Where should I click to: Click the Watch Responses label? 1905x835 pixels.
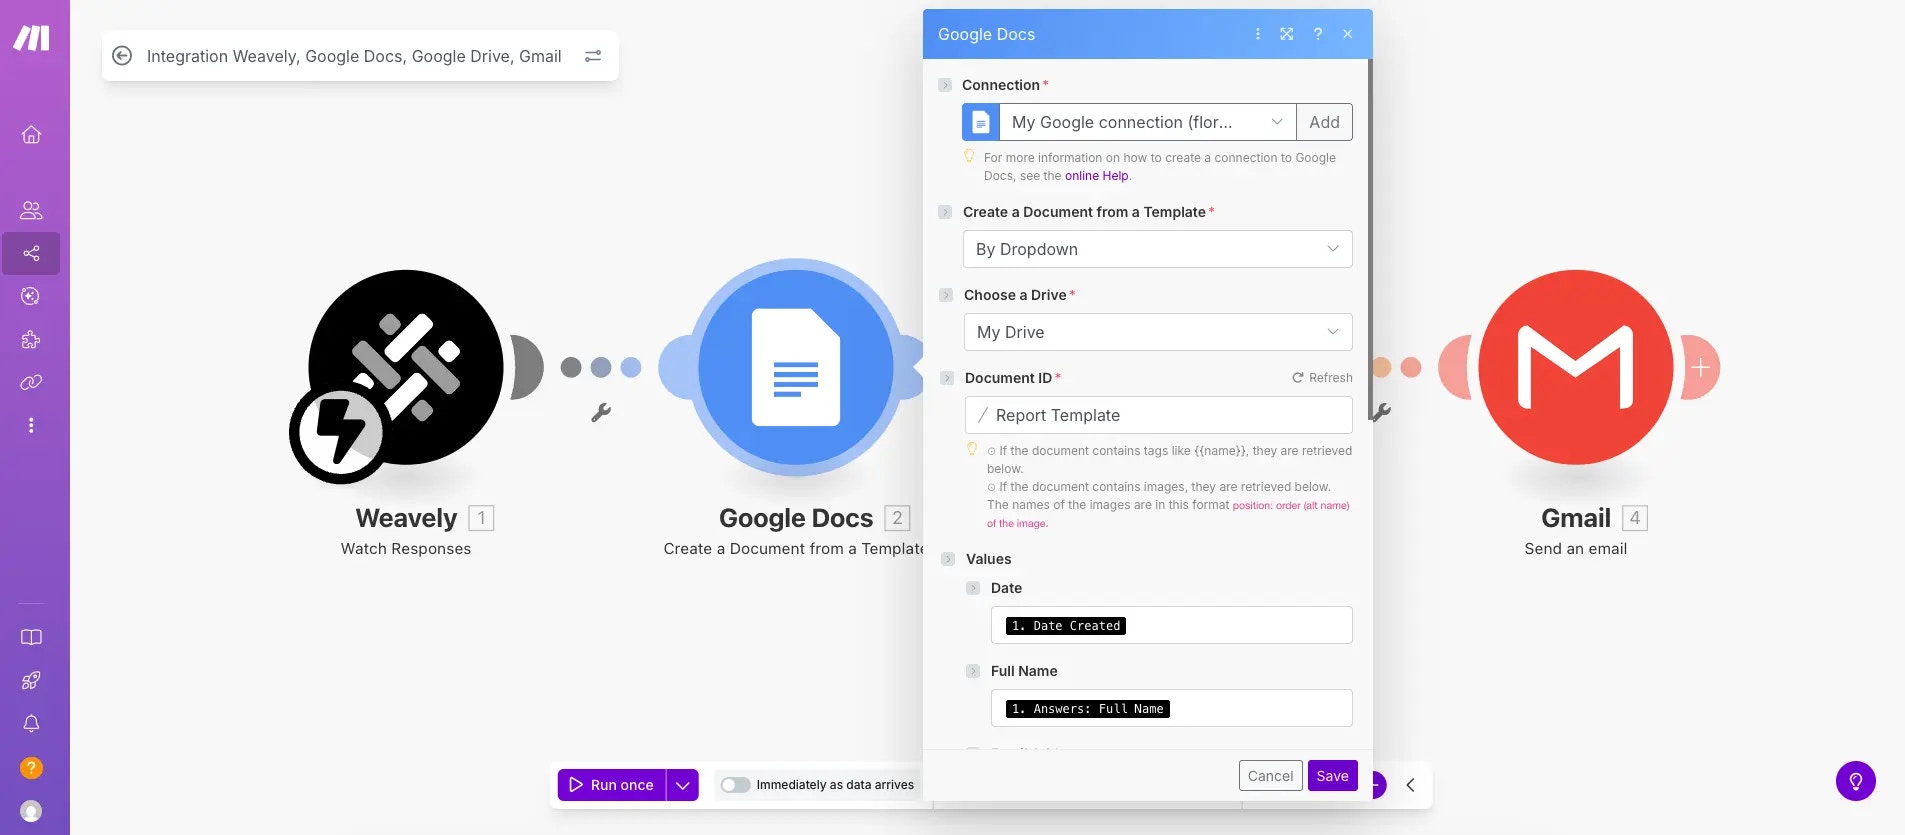(x=406, y=549)
